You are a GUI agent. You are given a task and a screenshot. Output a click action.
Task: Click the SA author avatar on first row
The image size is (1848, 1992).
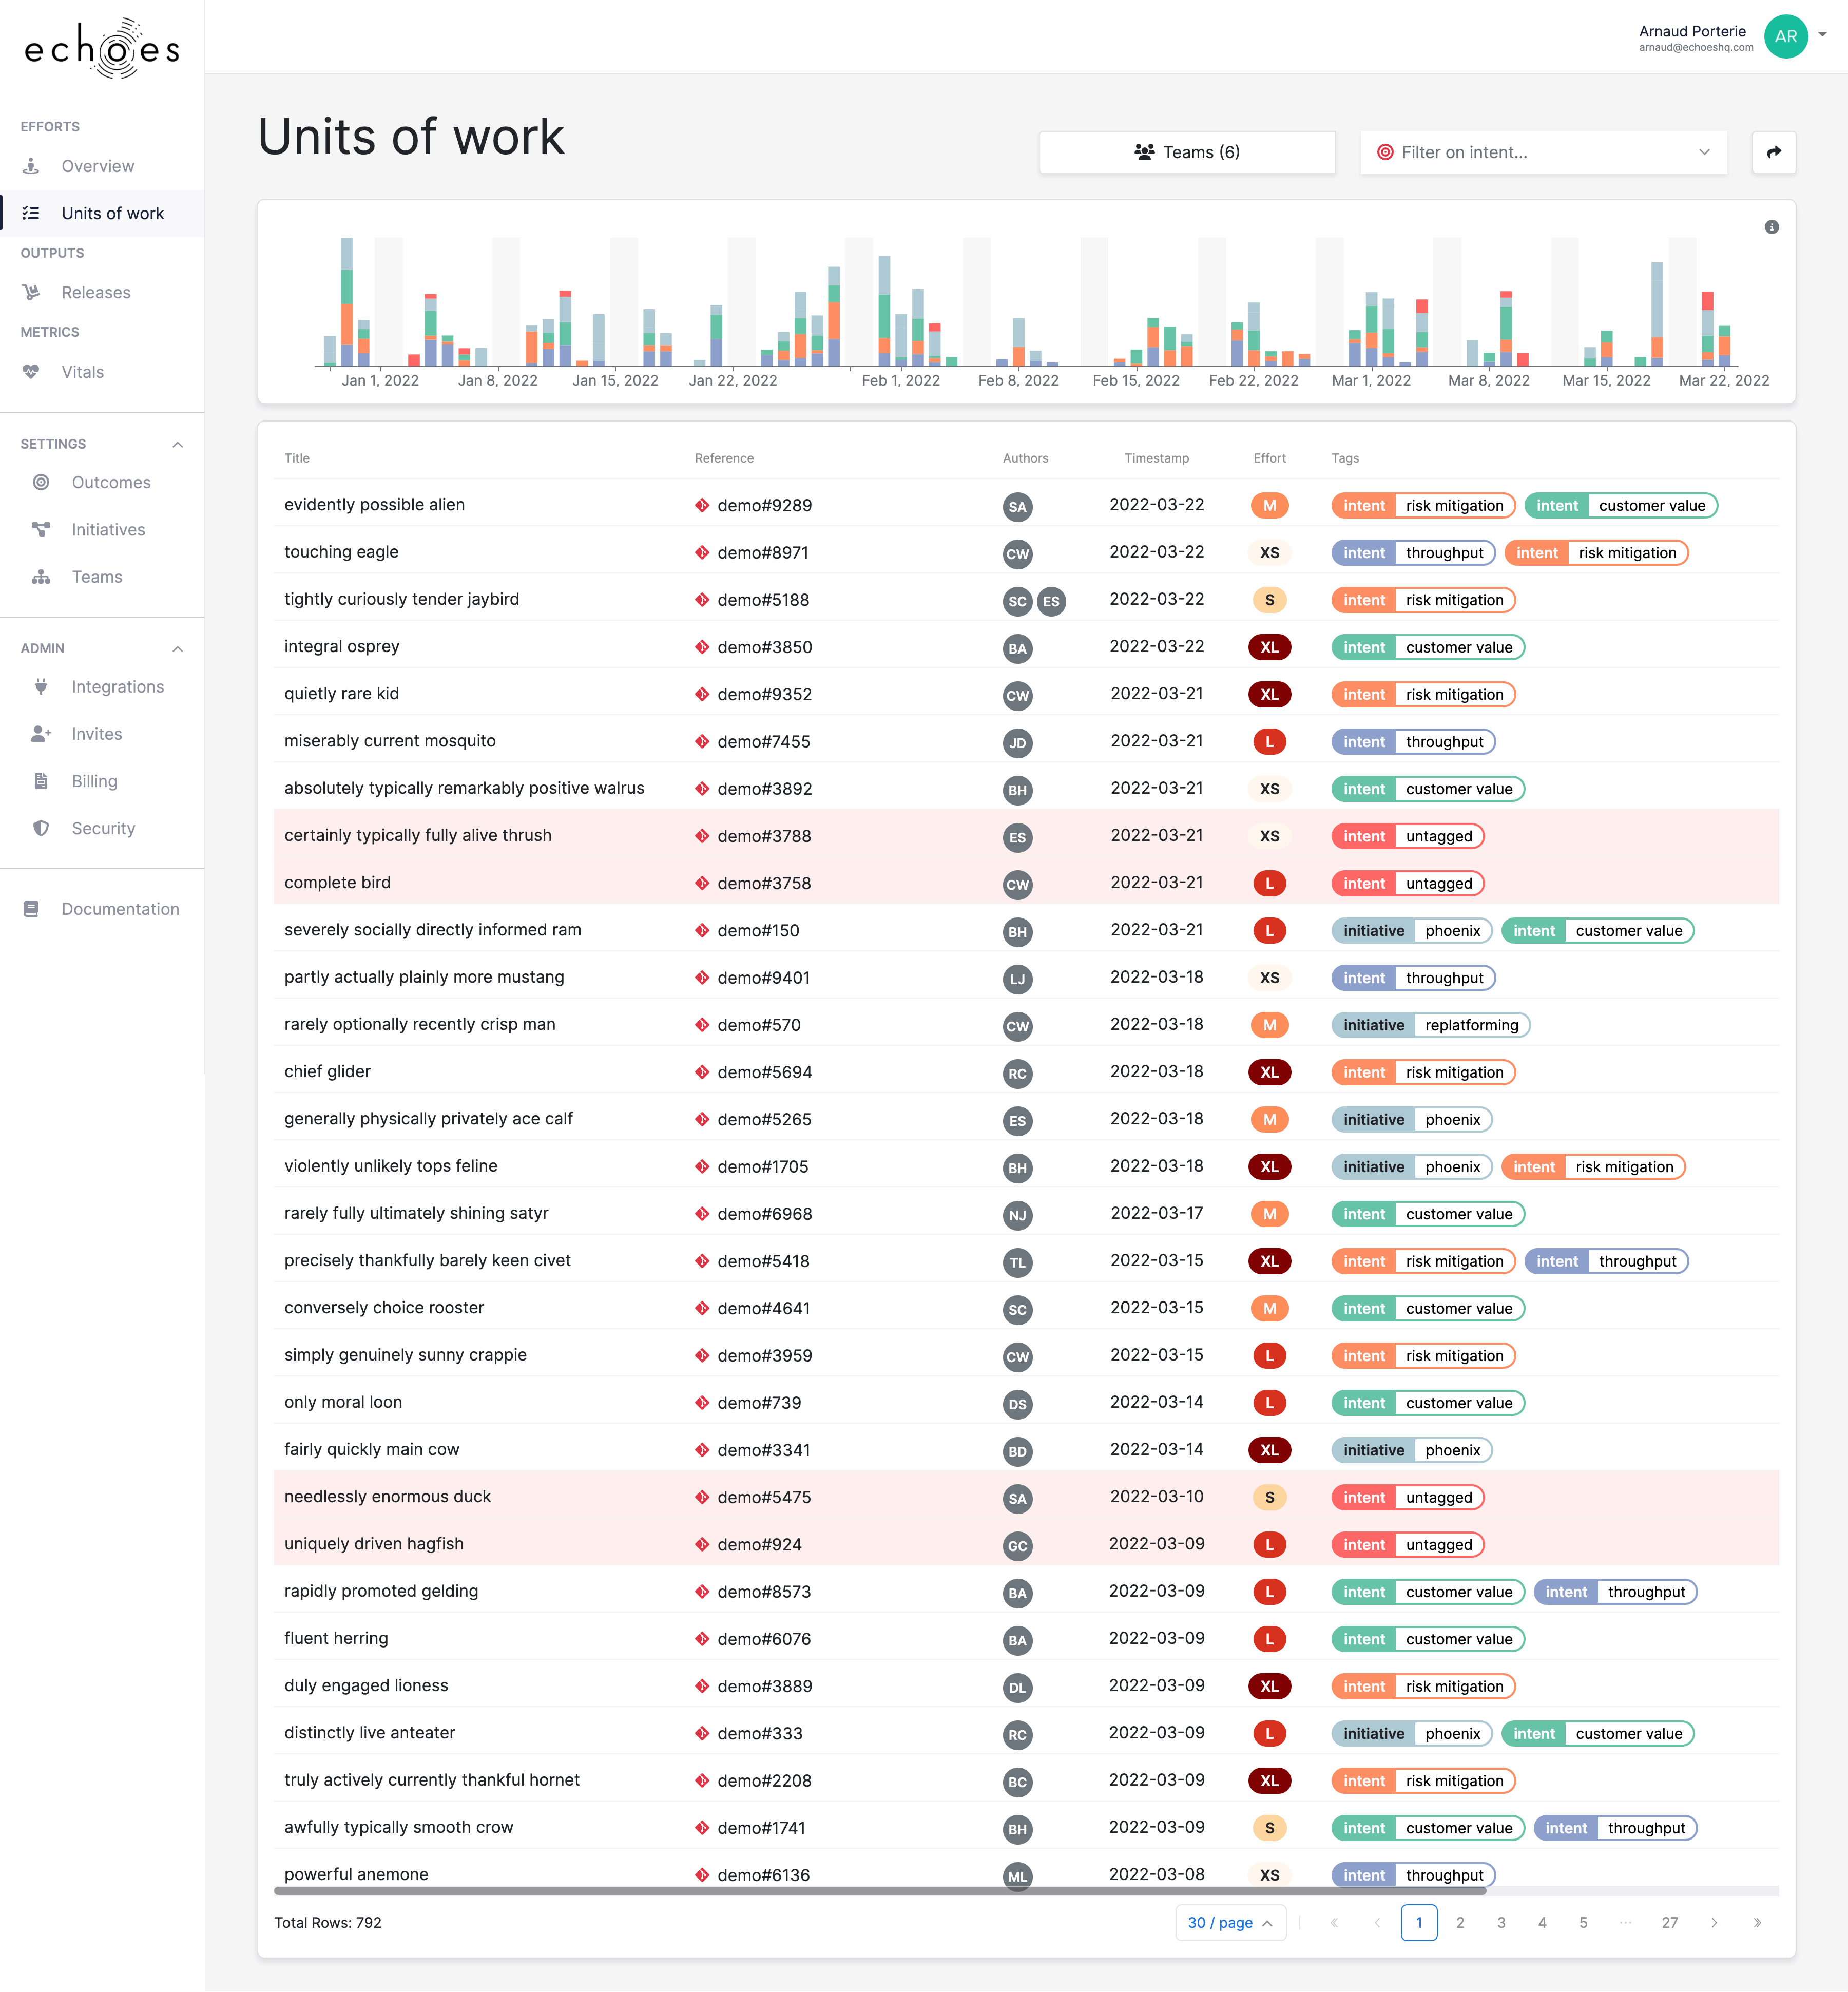(x=1017, y=506)
